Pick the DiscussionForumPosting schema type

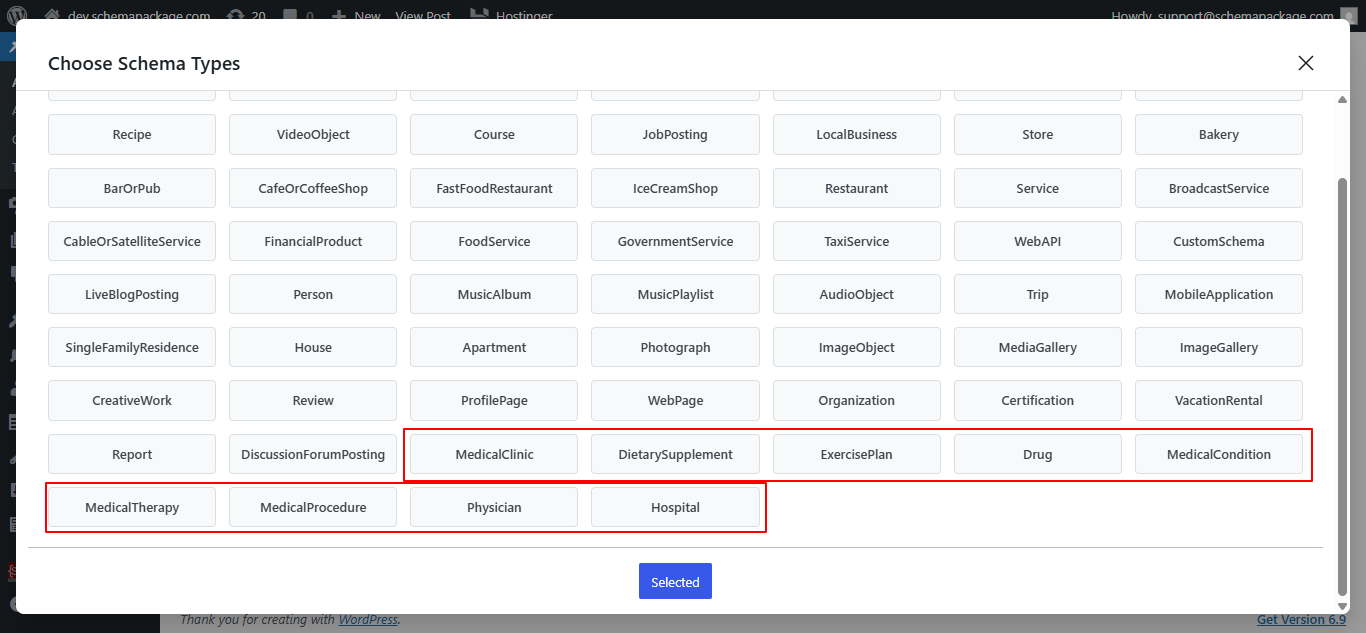(x=313, y=454)
